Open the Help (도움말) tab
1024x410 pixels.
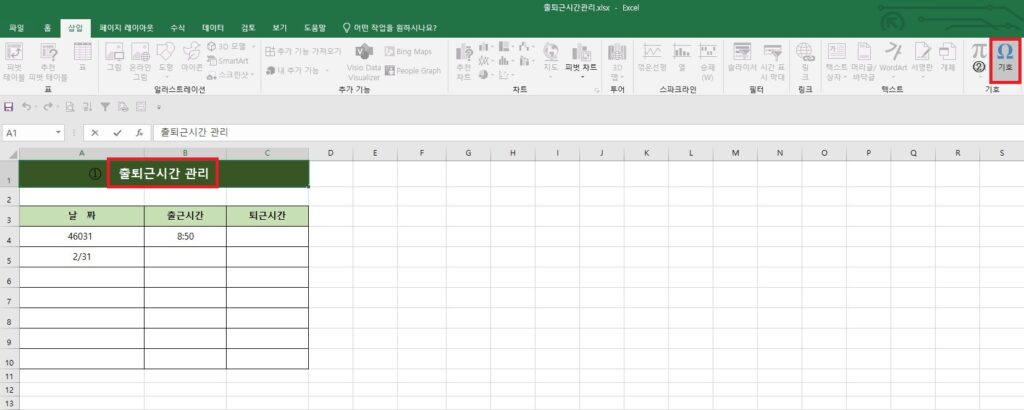[315, 28]
